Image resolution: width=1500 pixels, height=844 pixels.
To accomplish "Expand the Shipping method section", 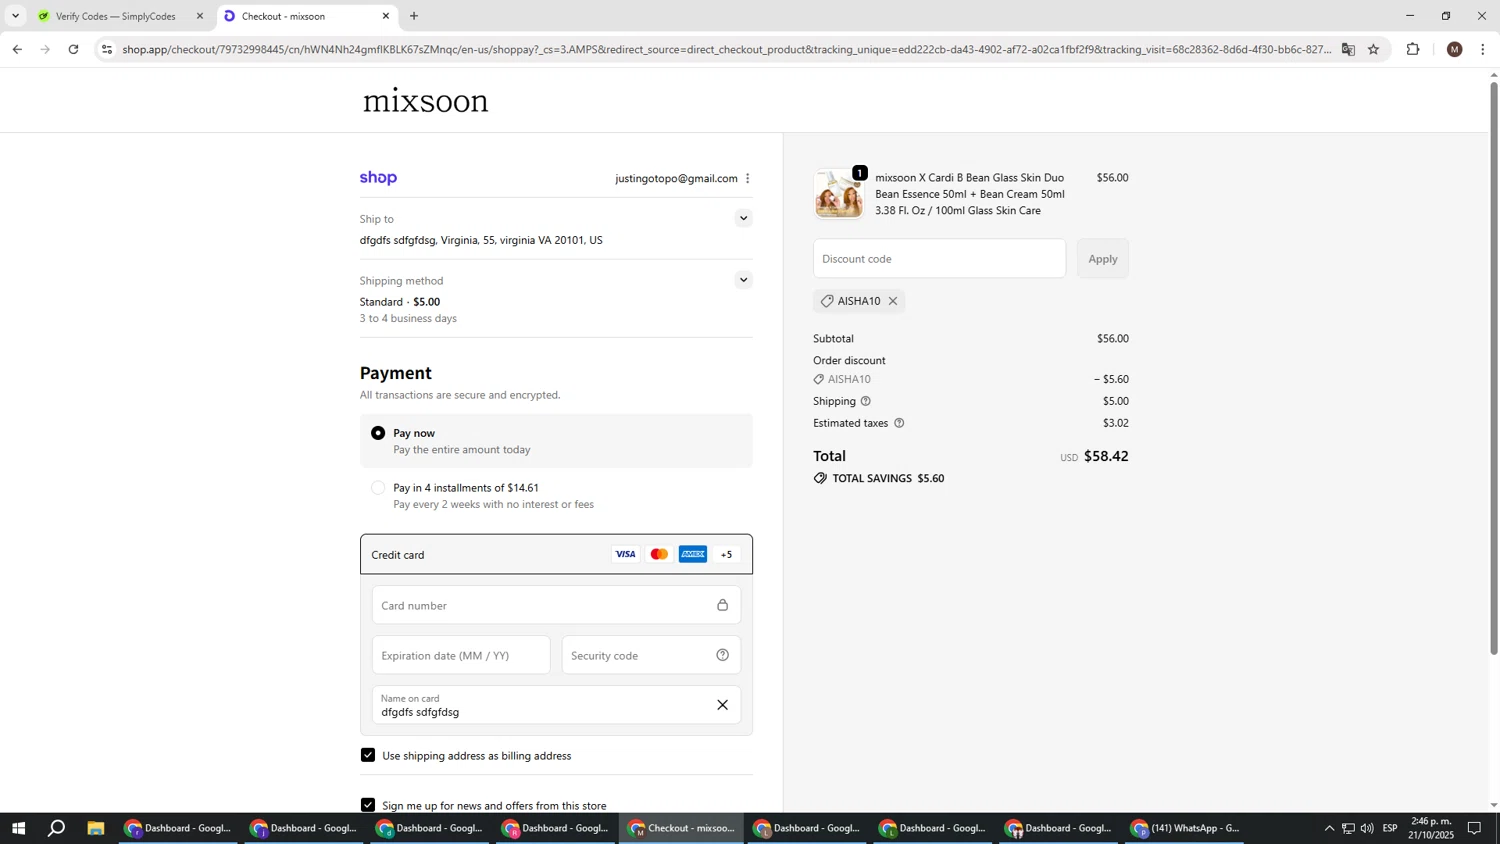I will point(743,280).
